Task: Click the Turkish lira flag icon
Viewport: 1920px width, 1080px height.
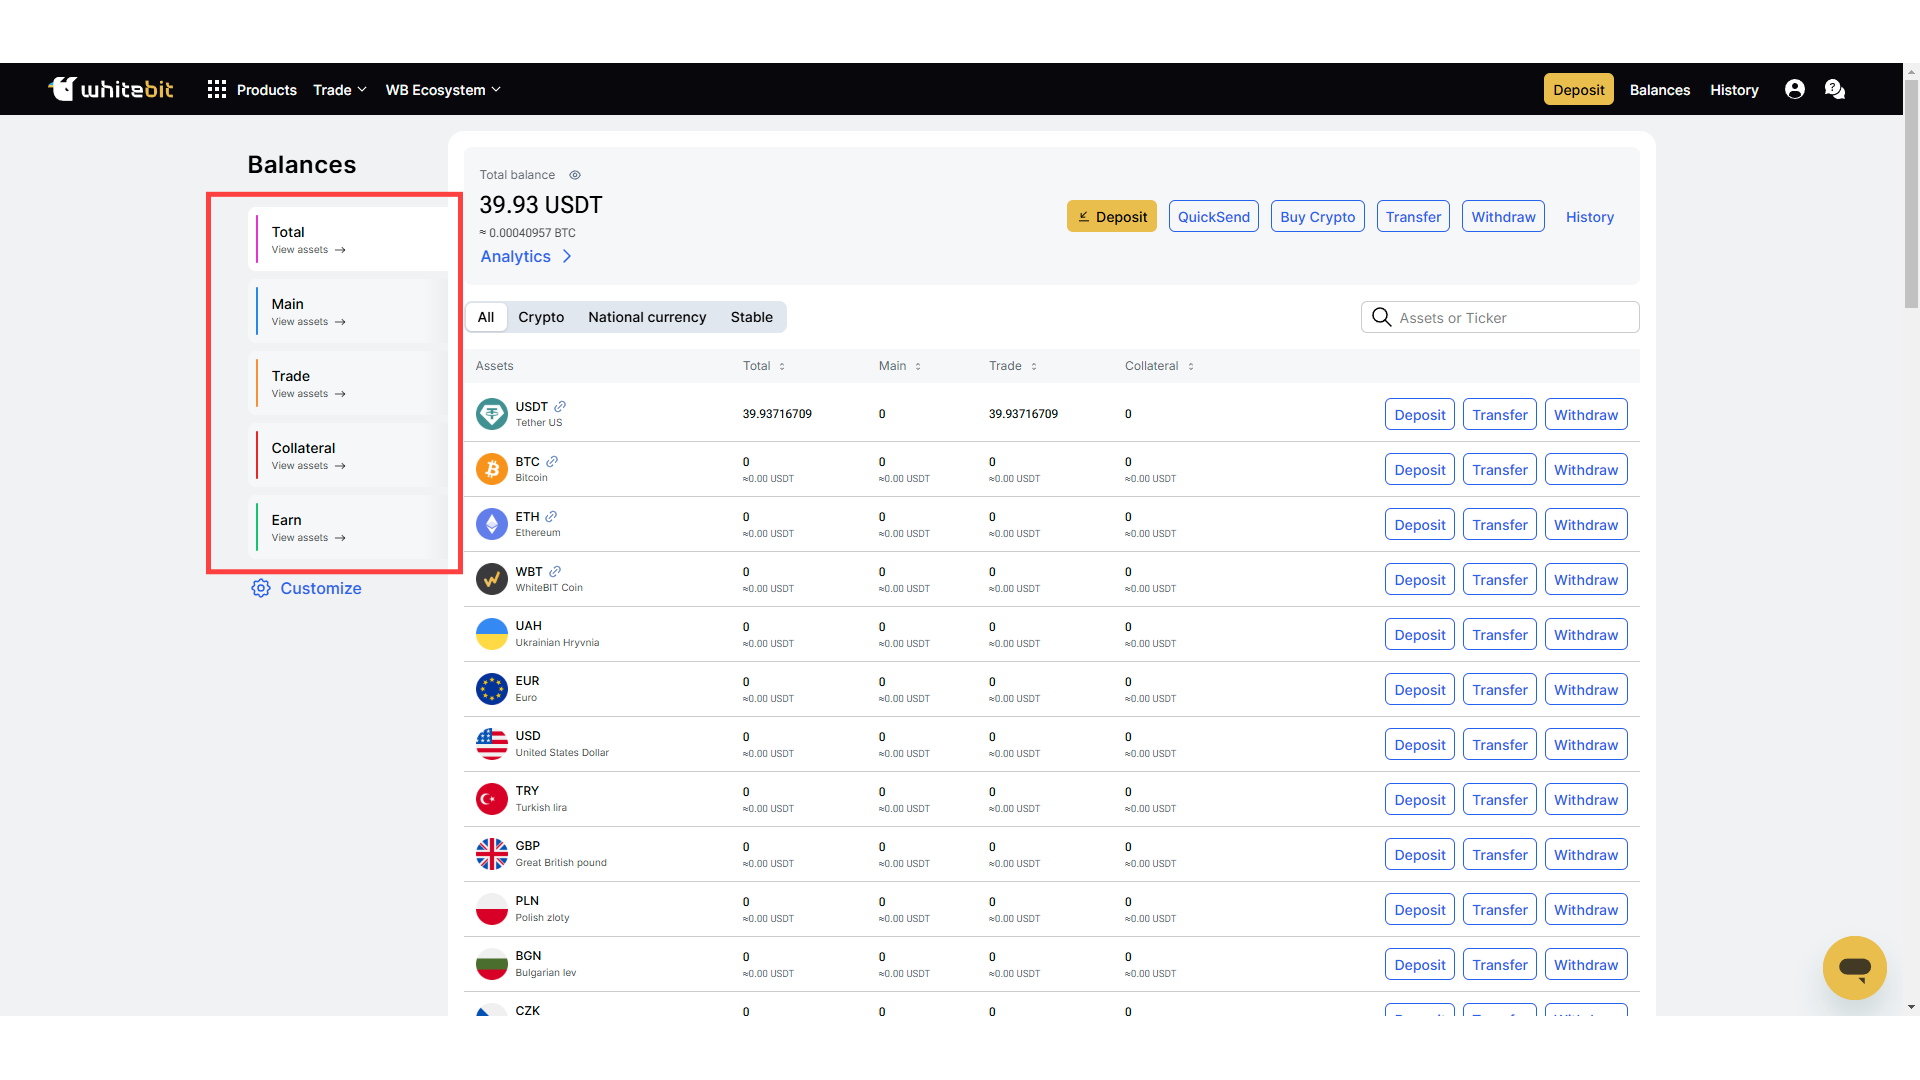Action: (492, 799)
